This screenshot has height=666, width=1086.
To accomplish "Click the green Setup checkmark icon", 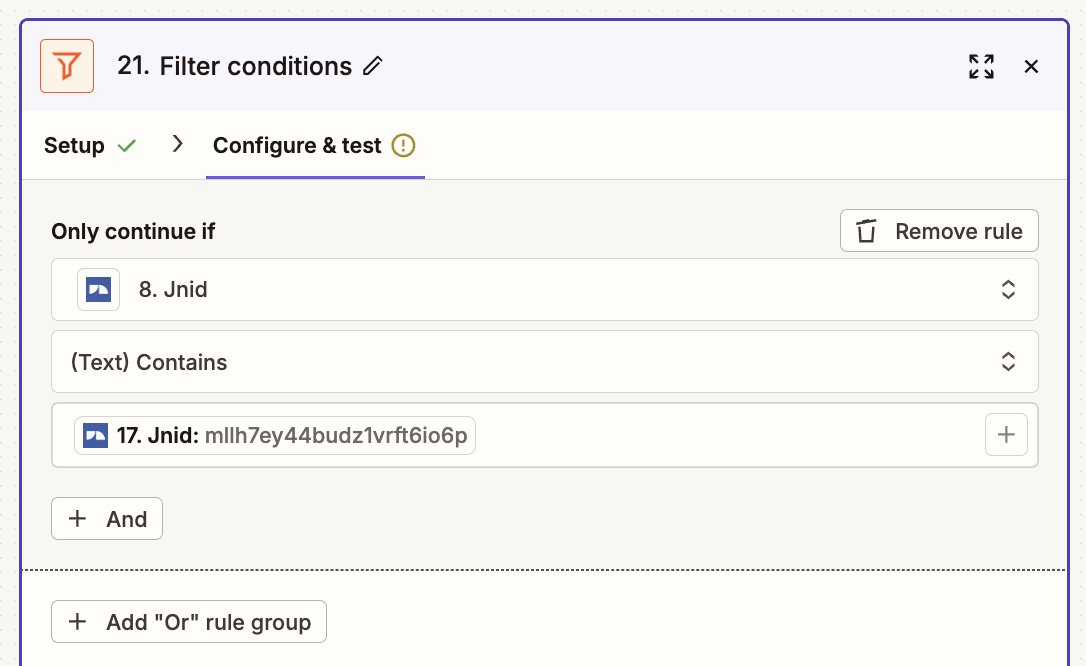I will [x=126, y=146].
